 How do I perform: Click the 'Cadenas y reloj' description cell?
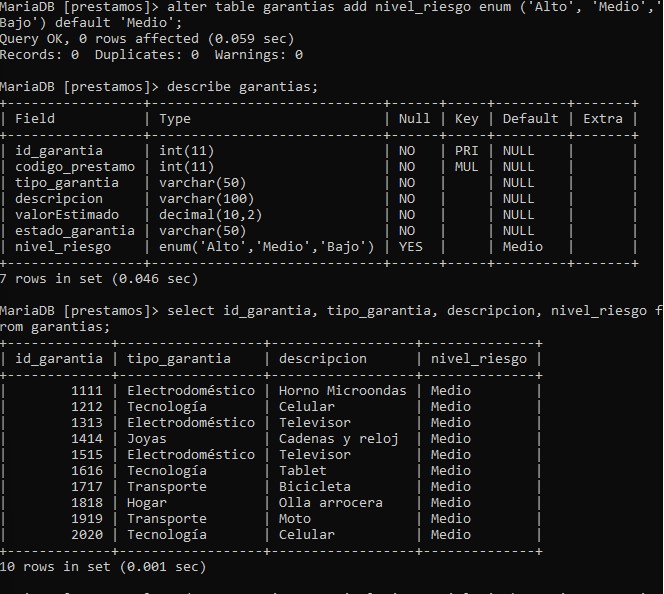338,439
